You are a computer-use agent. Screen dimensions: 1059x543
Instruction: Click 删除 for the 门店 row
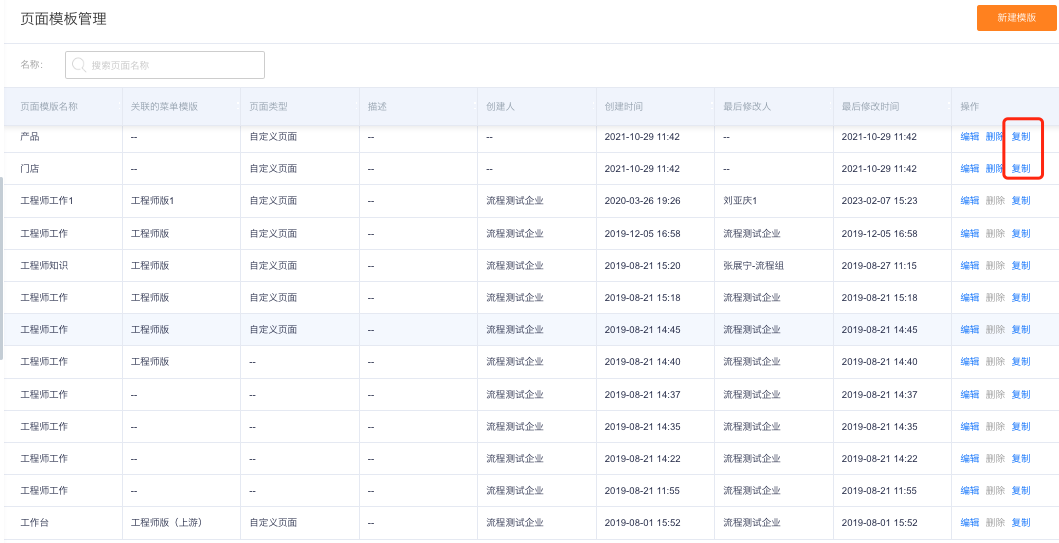point(995,168)
